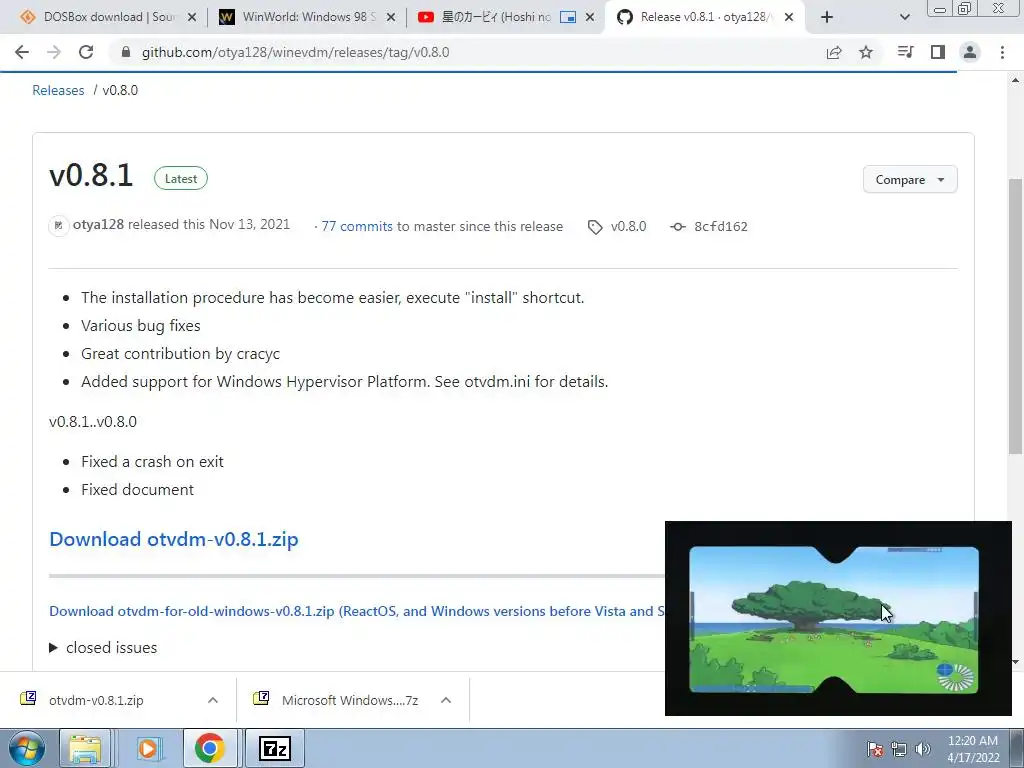Close the WinWorld tab
Viewport: 1024px width, 768px height.
(x=391, y=18)
